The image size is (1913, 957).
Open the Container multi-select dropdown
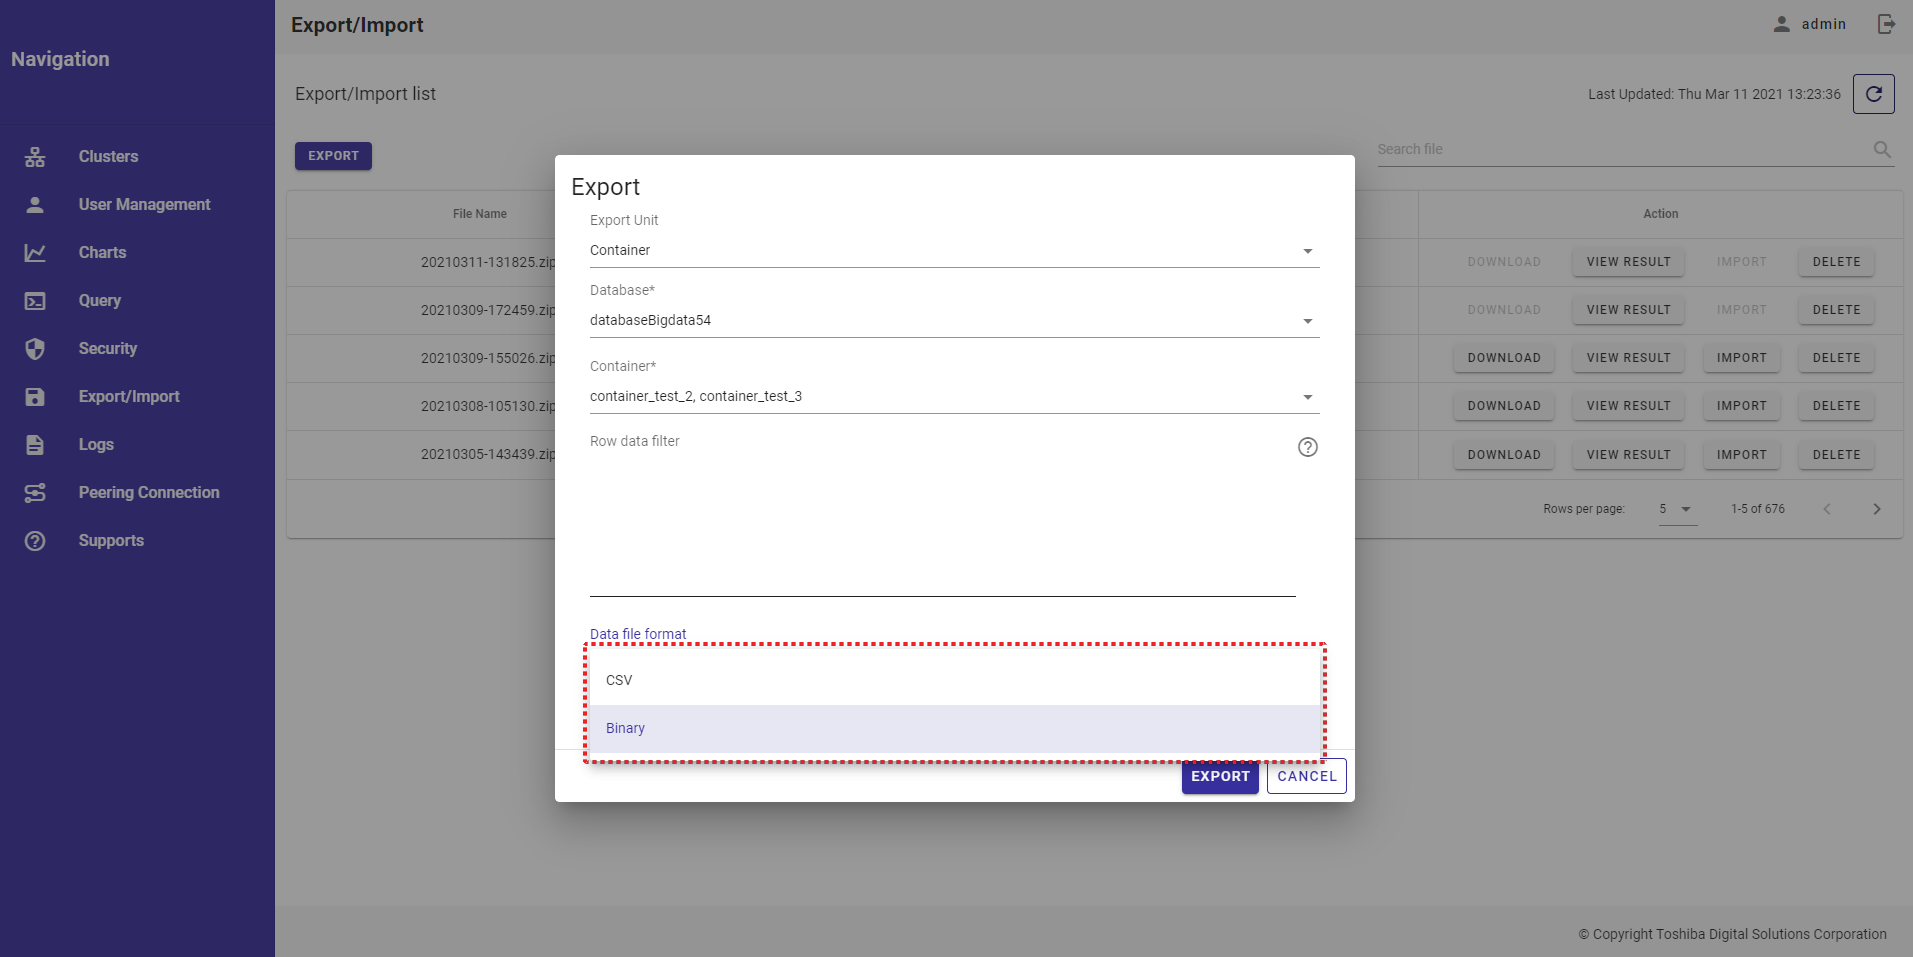pyautogui.click(x=954, y=396)
